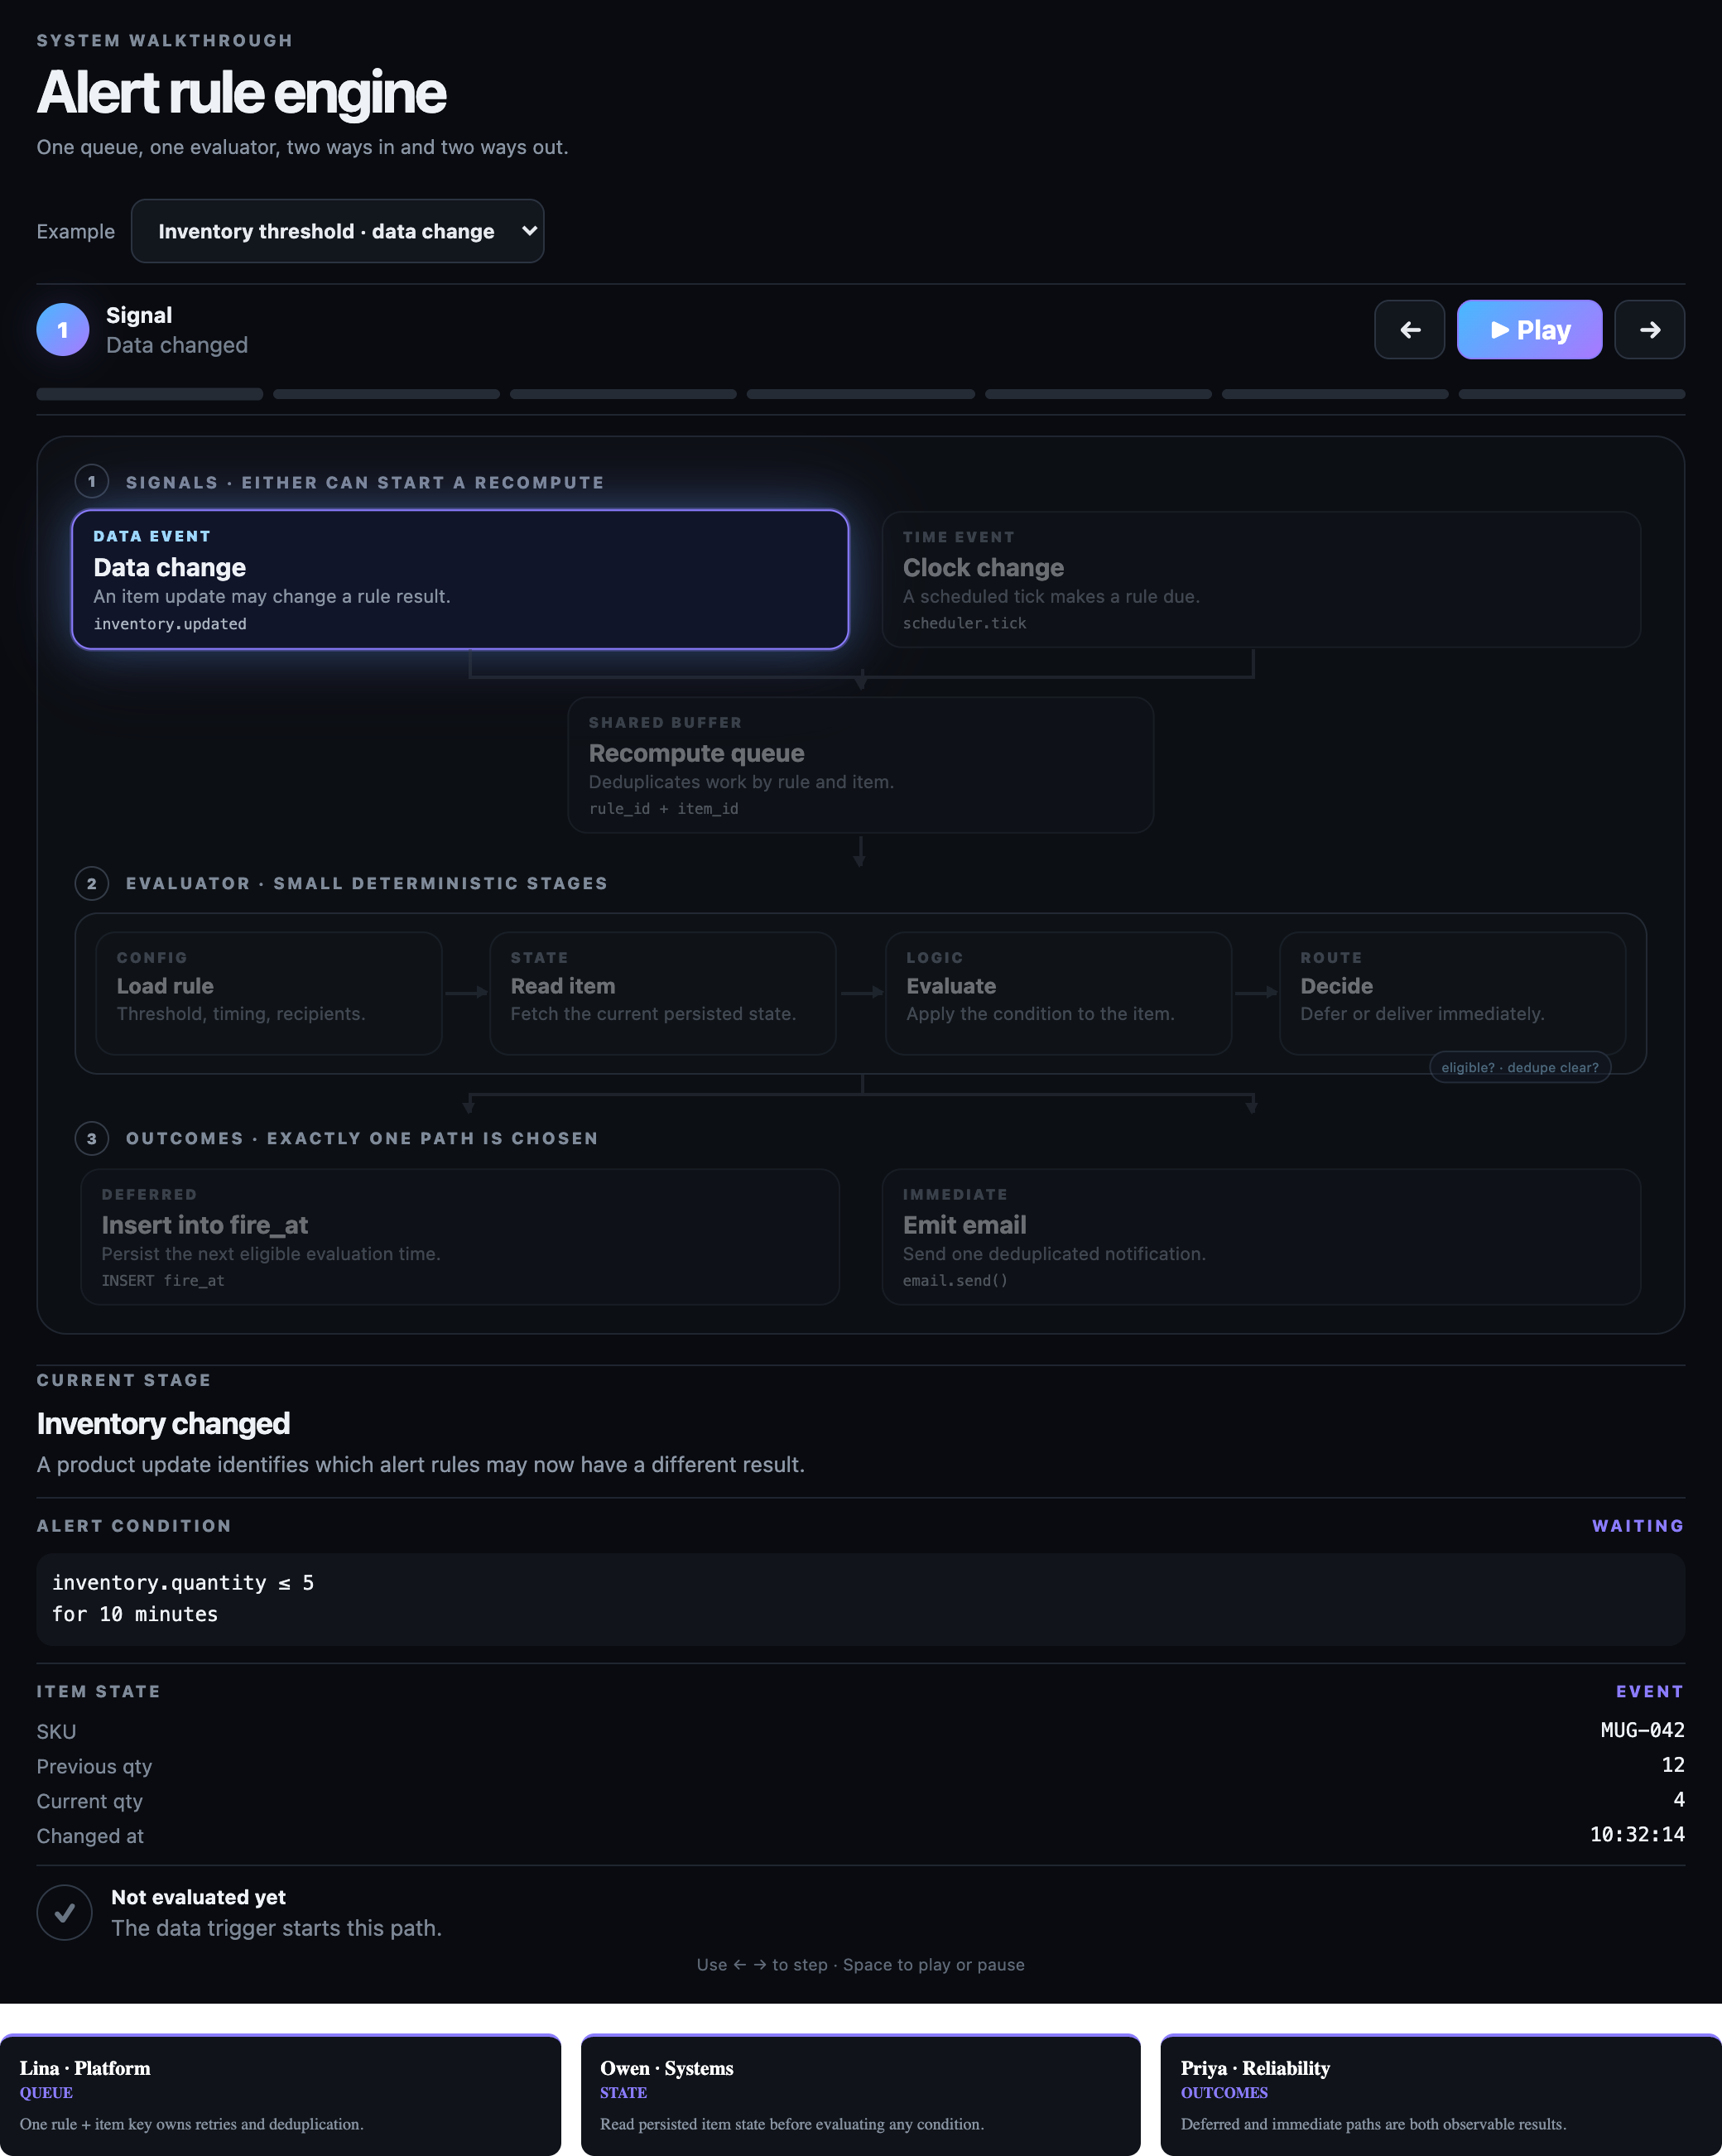This screenshot has height=2156, width=1722.
Task: Open the Priya Reliability outcomes card
Action: pyautogui.click(x=1441, y=2095)
